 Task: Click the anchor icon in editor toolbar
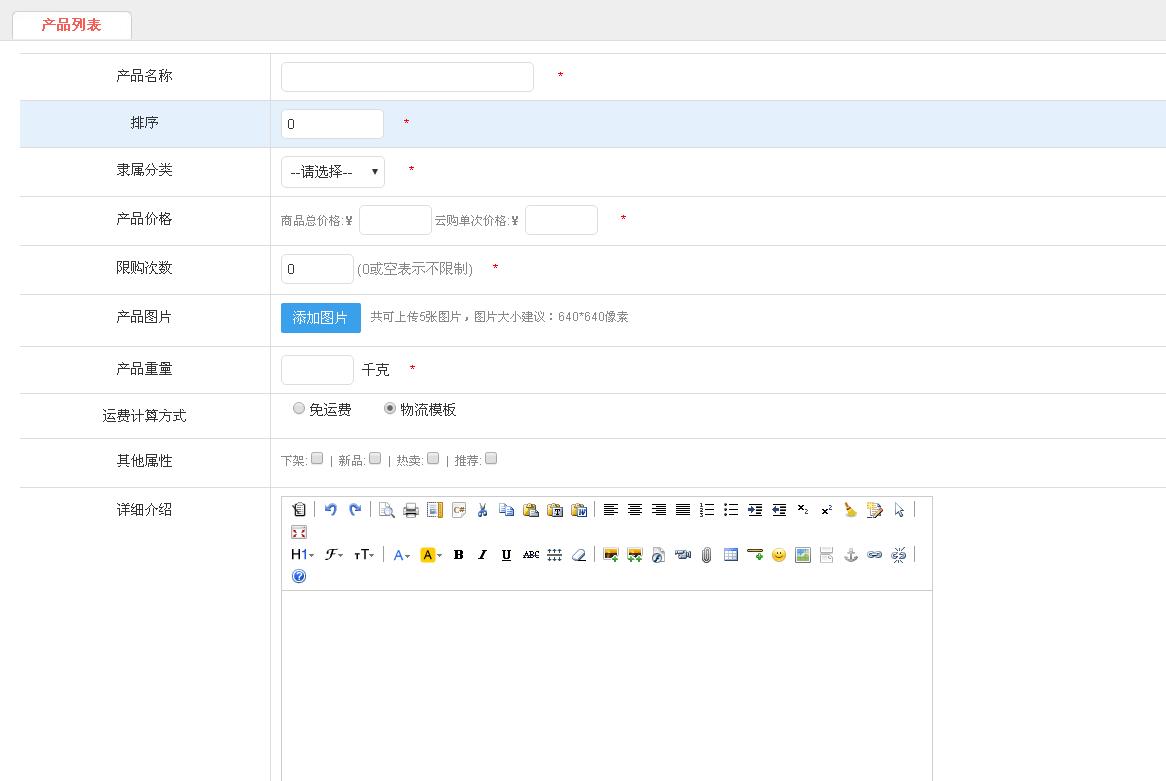click(x=851, y=555)
